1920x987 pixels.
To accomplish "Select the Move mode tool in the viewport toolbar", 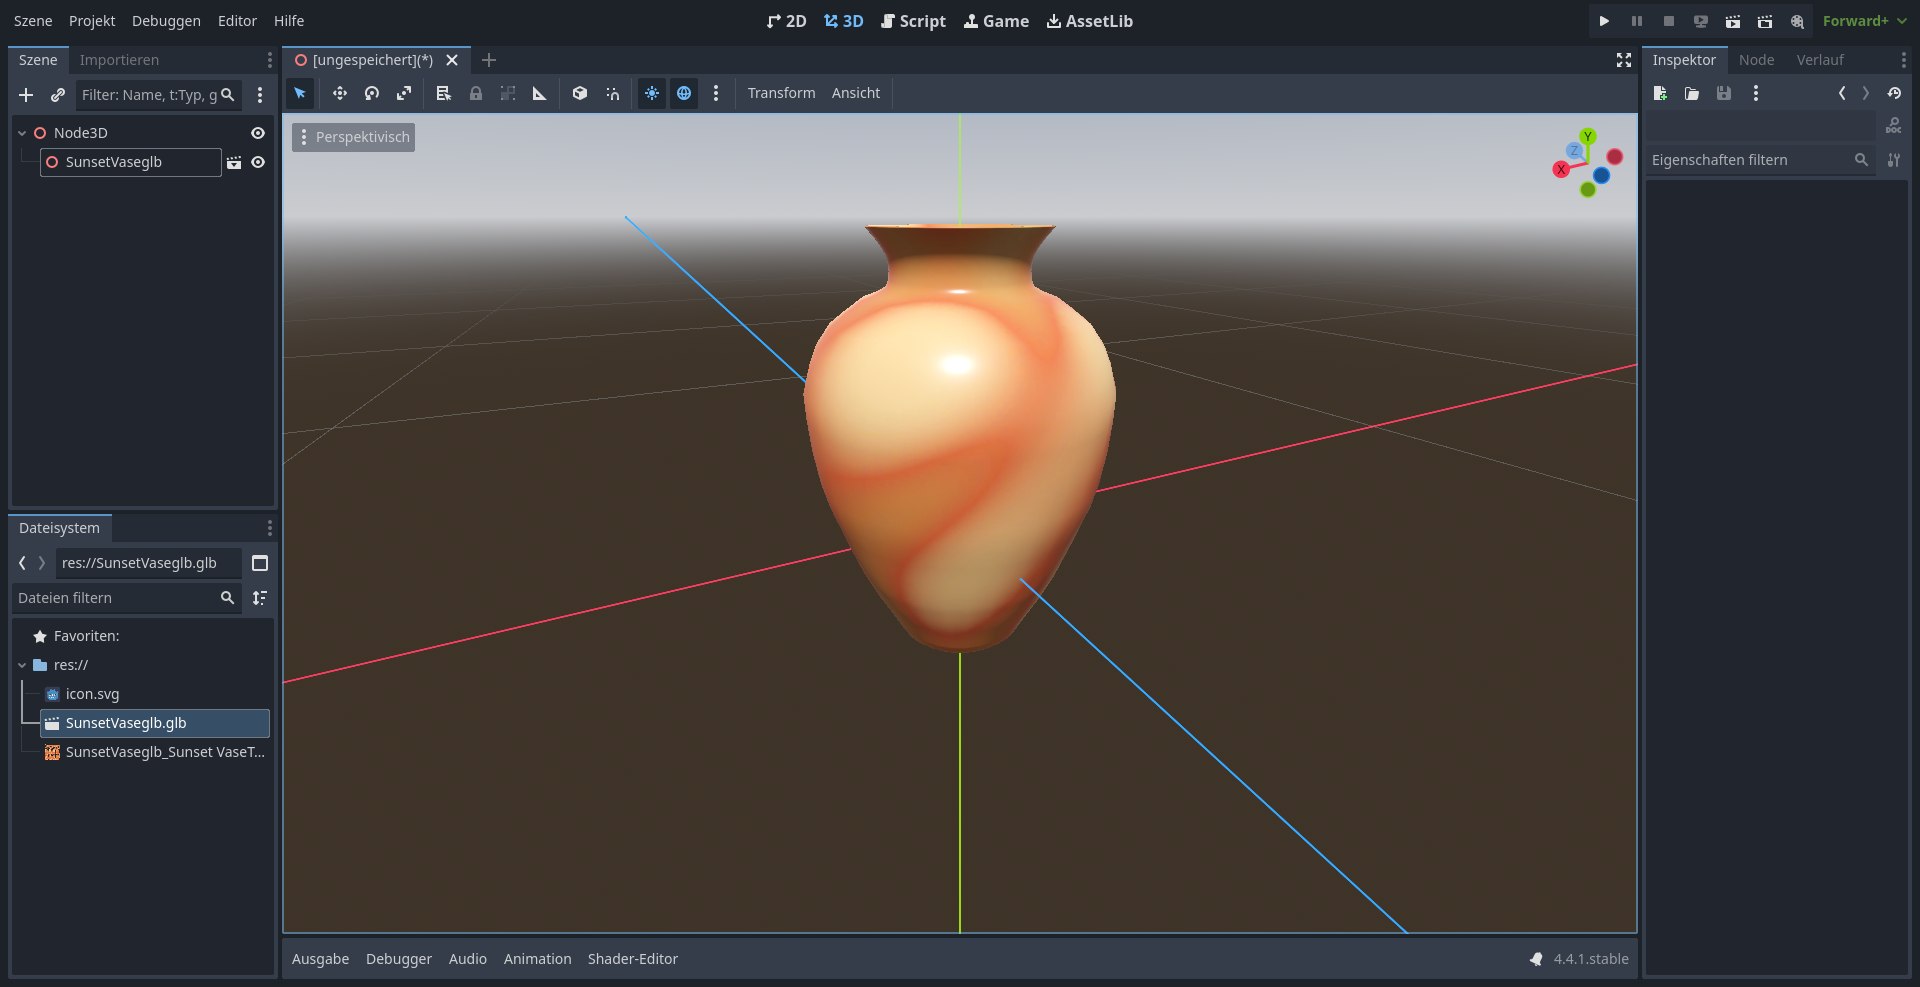I will tap(340, 93).
